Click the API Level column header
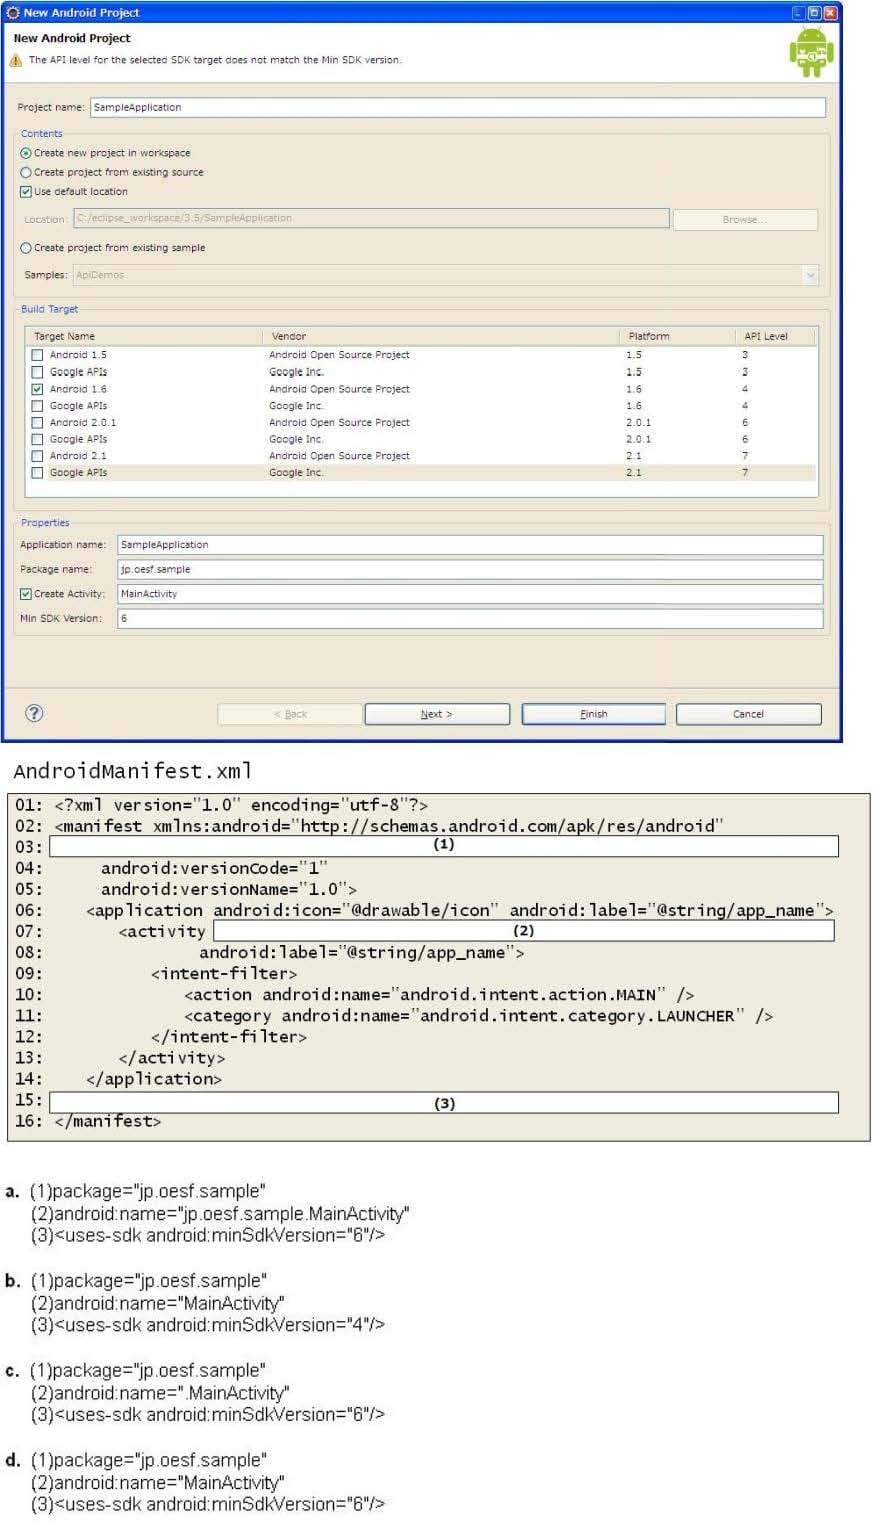This screenshot has width=875, height=1523. (766, 336)
